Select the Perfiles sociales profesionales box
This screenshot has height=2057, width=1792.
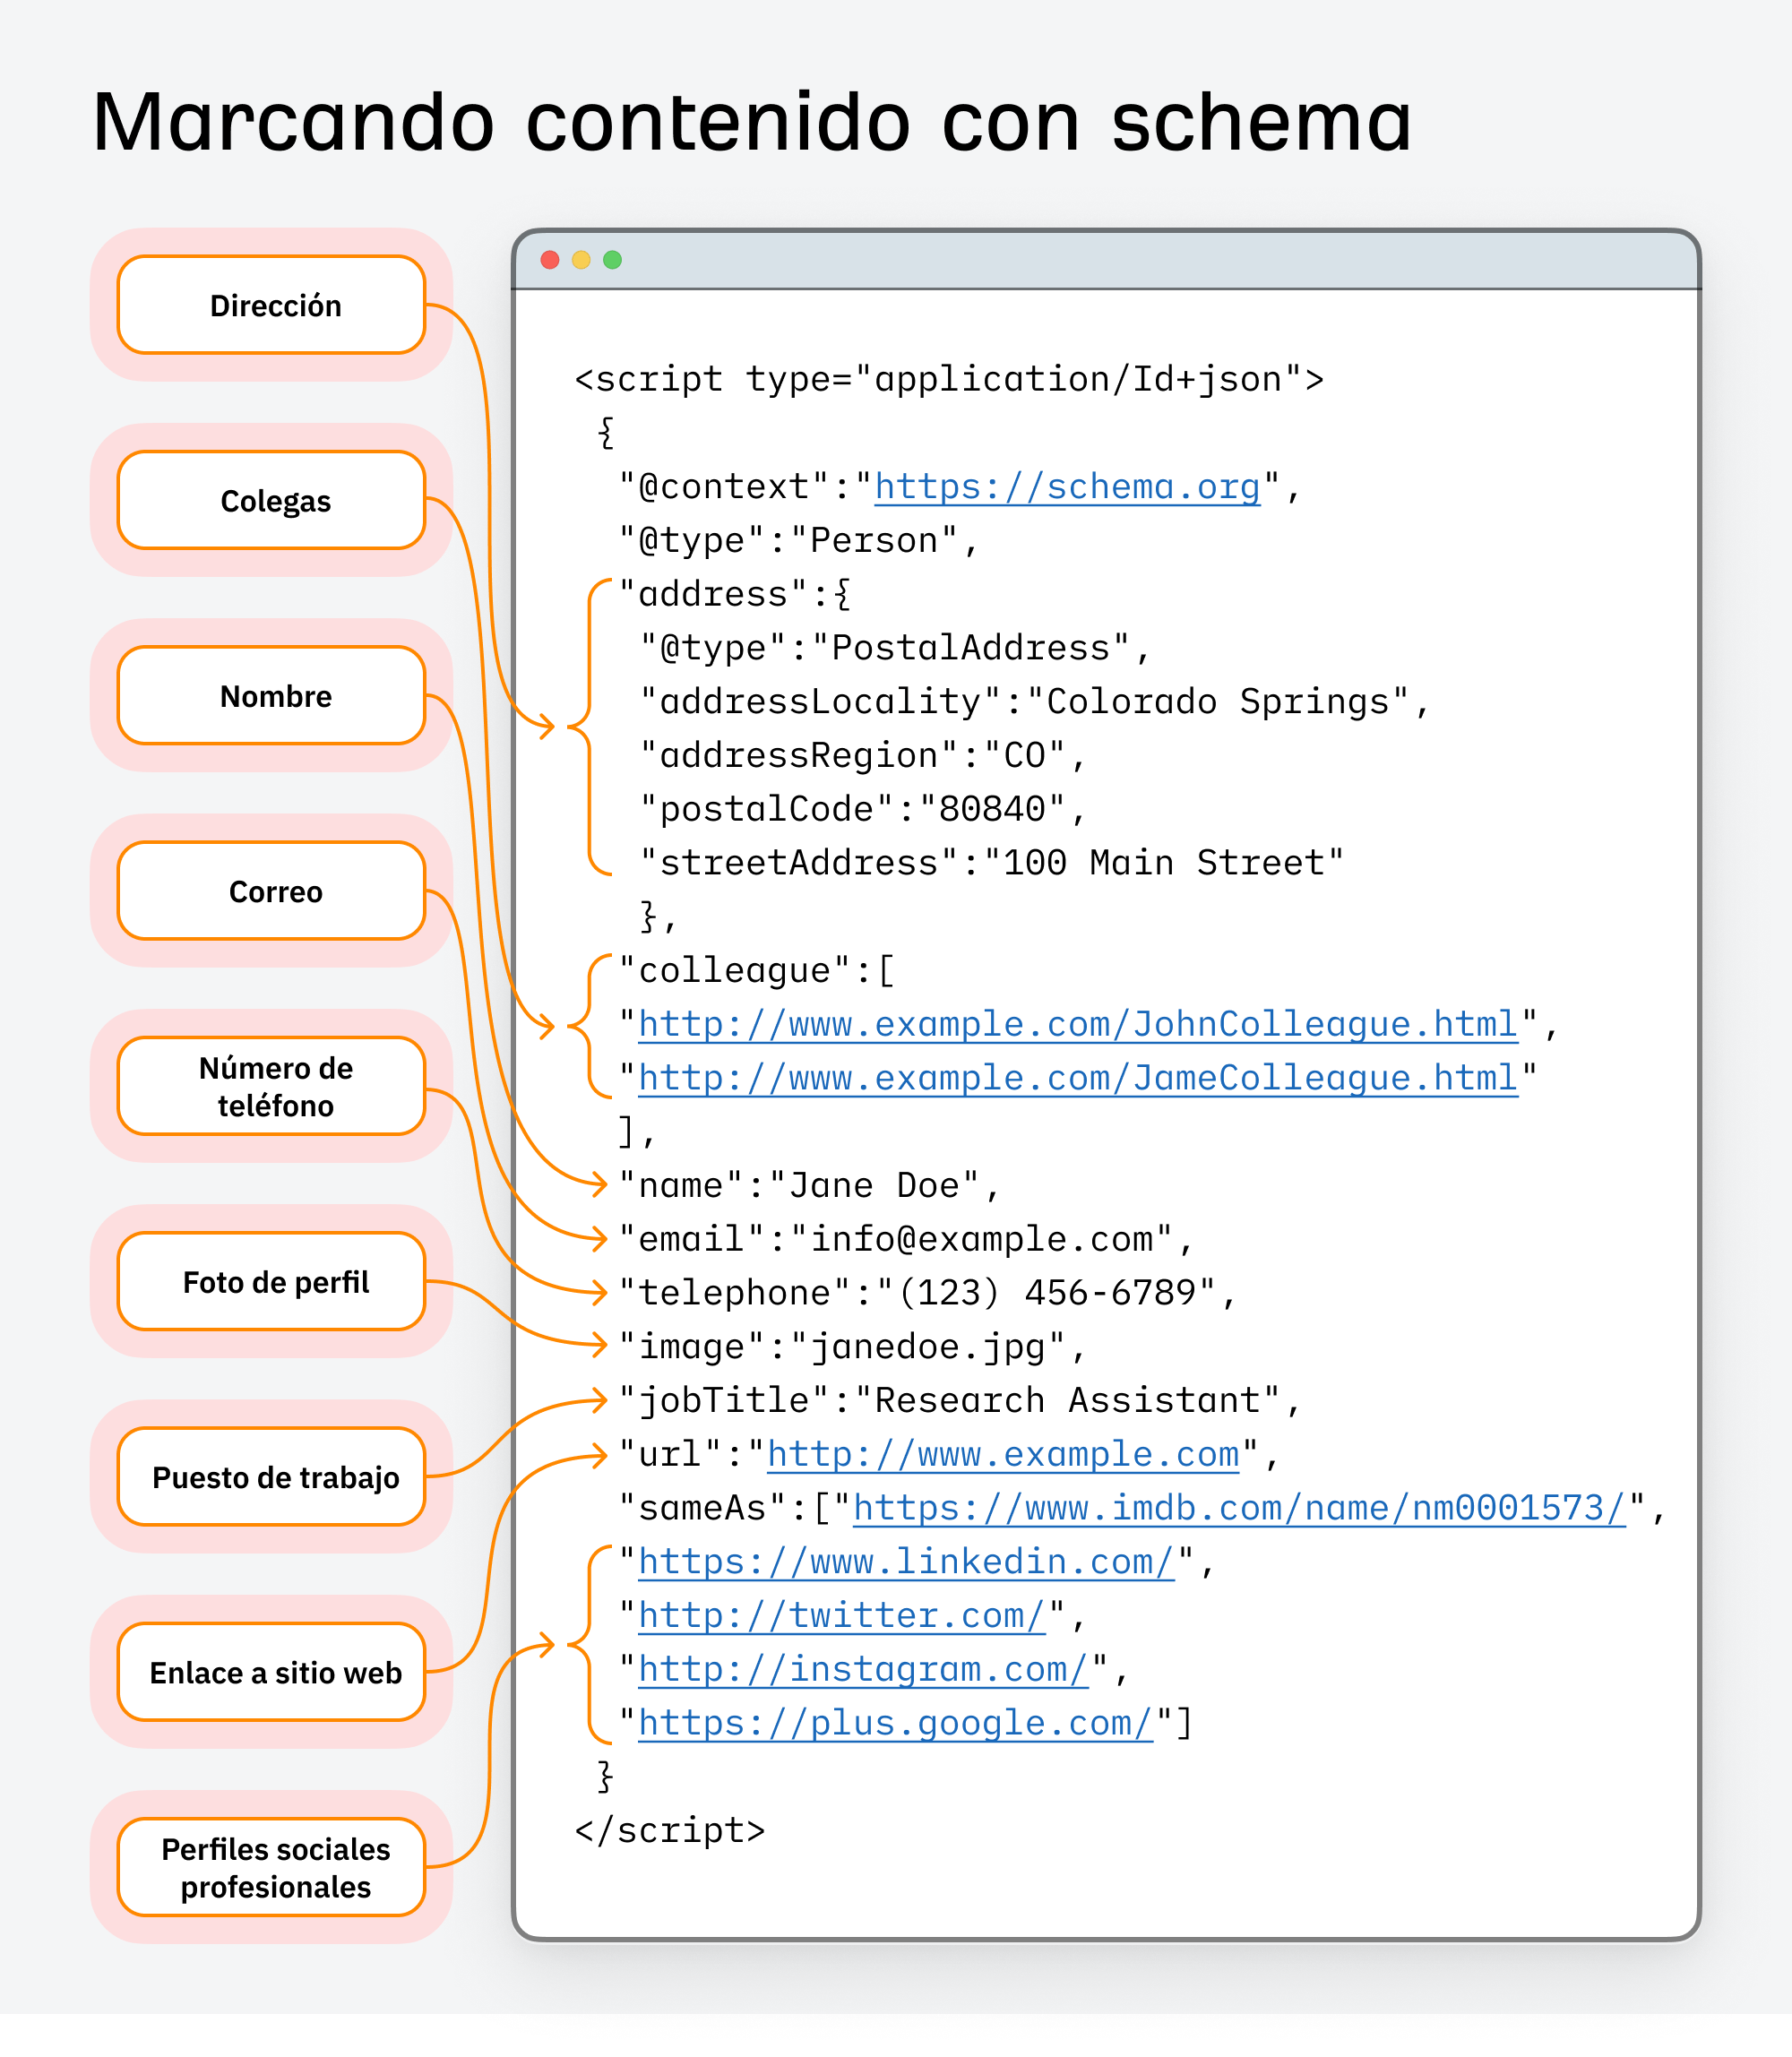[x=271, y=1867]
